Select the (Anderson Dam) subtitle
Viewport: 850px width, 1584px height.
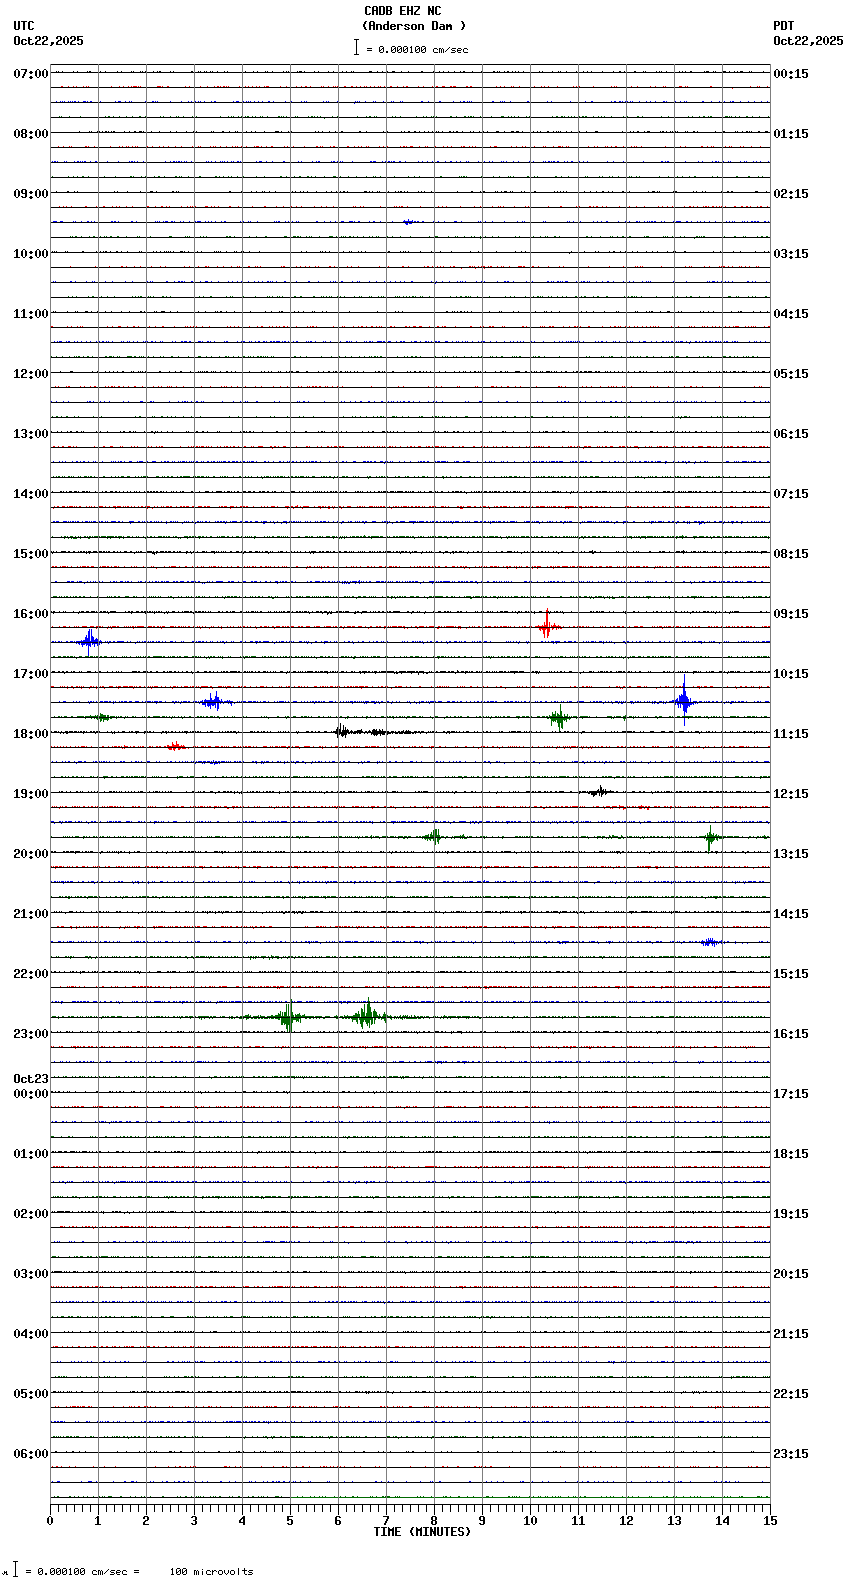point(414,26)
